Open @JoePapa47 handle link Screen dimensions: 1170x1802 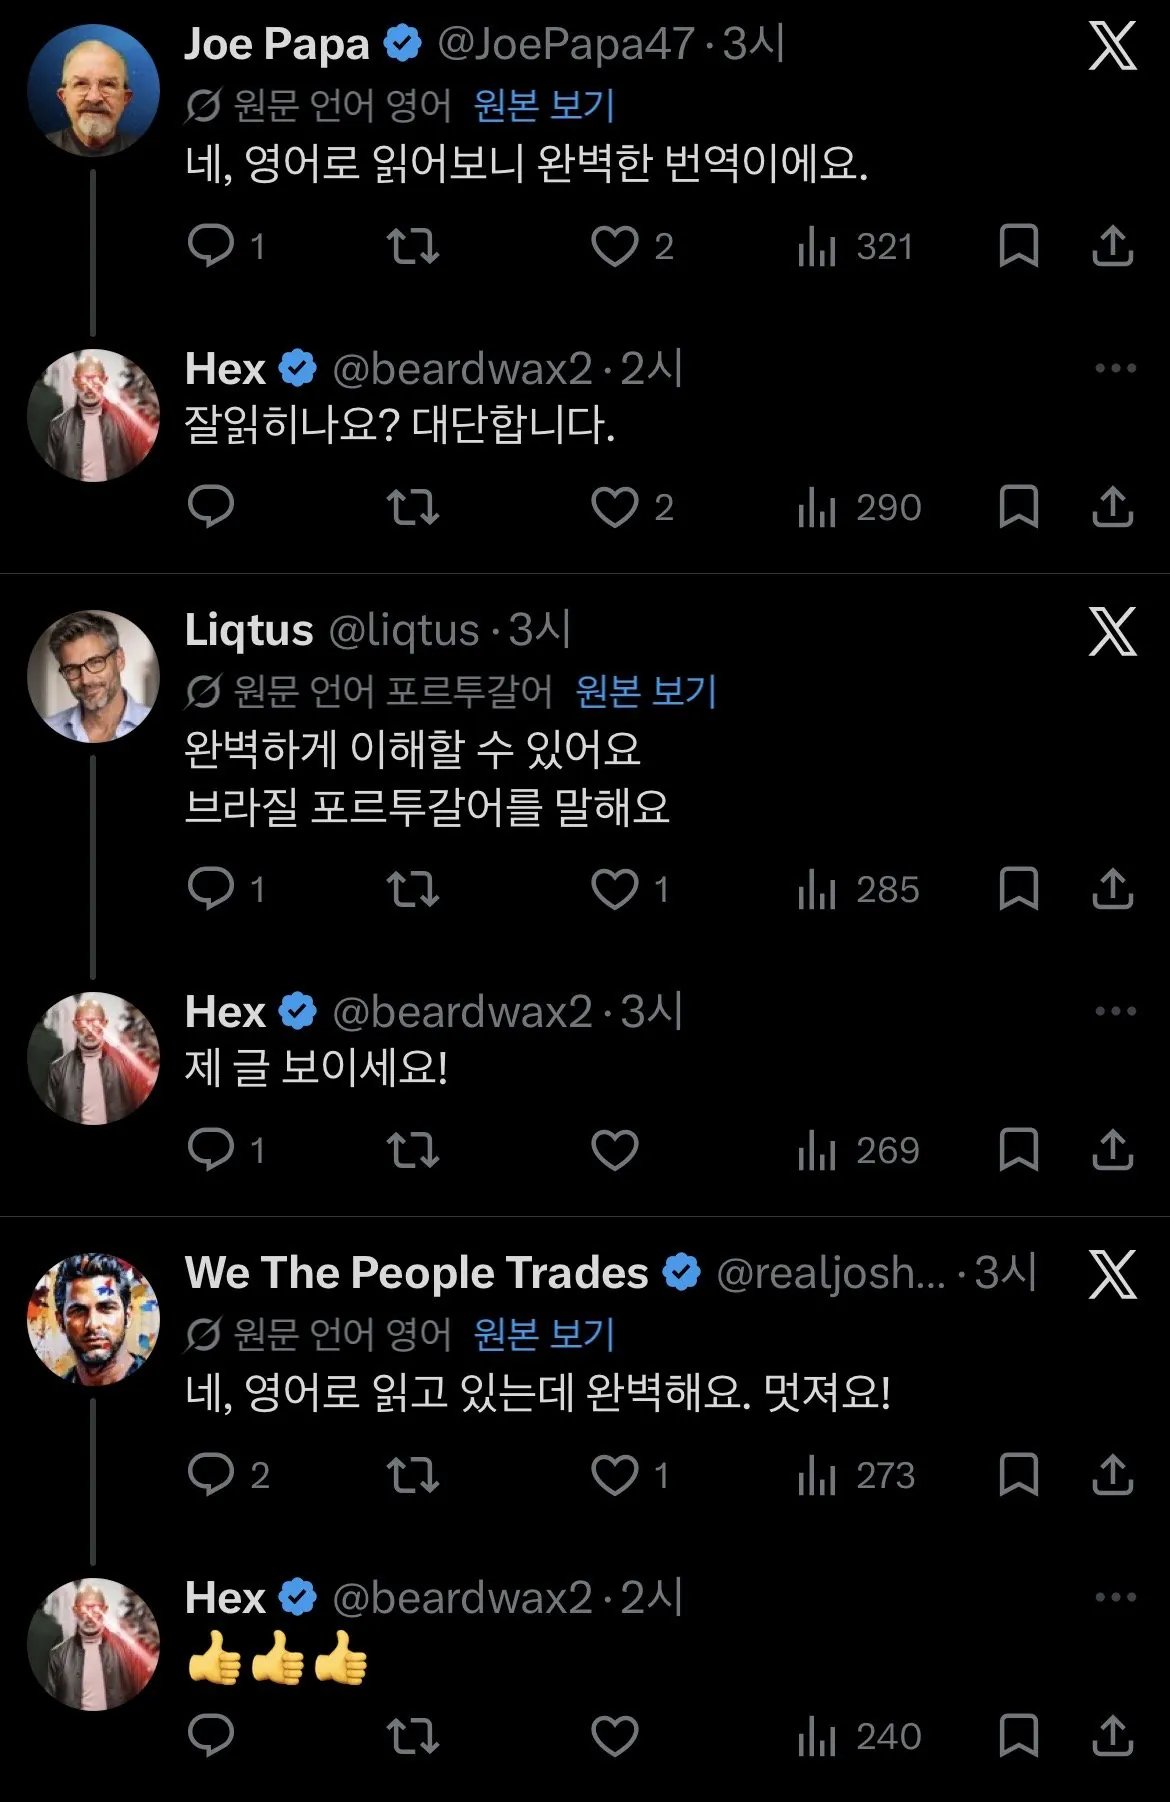(565, 44)
